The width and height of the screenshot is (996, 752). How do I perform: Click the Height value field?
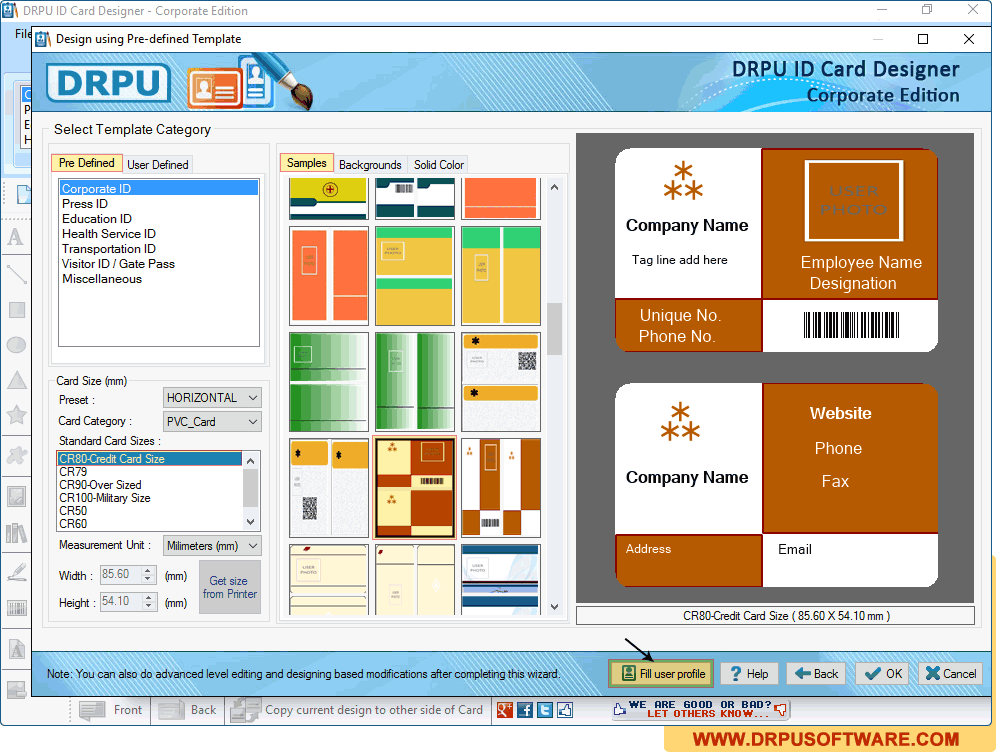pyautogui.click(x=121, y=601)
